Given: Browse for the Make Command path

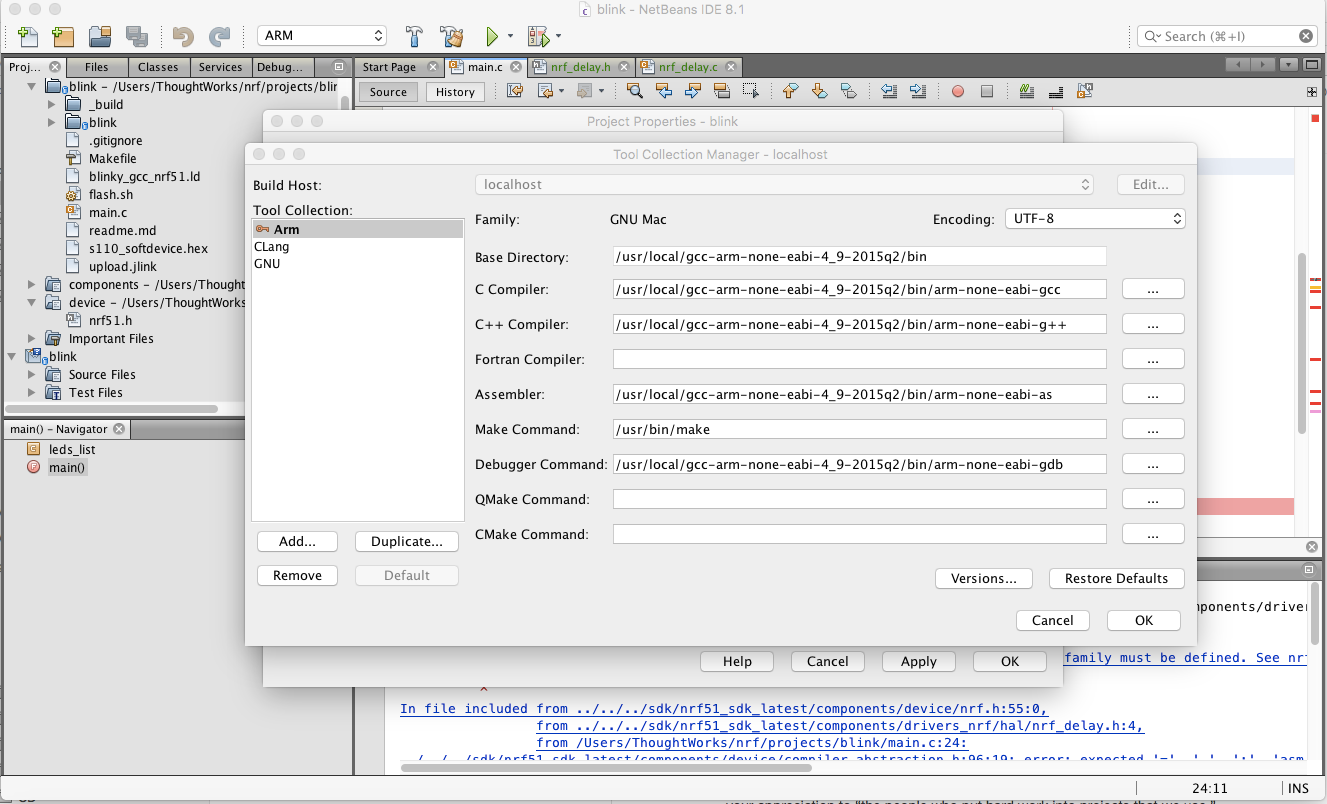Looking at the screenshot, I should [x=1153, y=429].
